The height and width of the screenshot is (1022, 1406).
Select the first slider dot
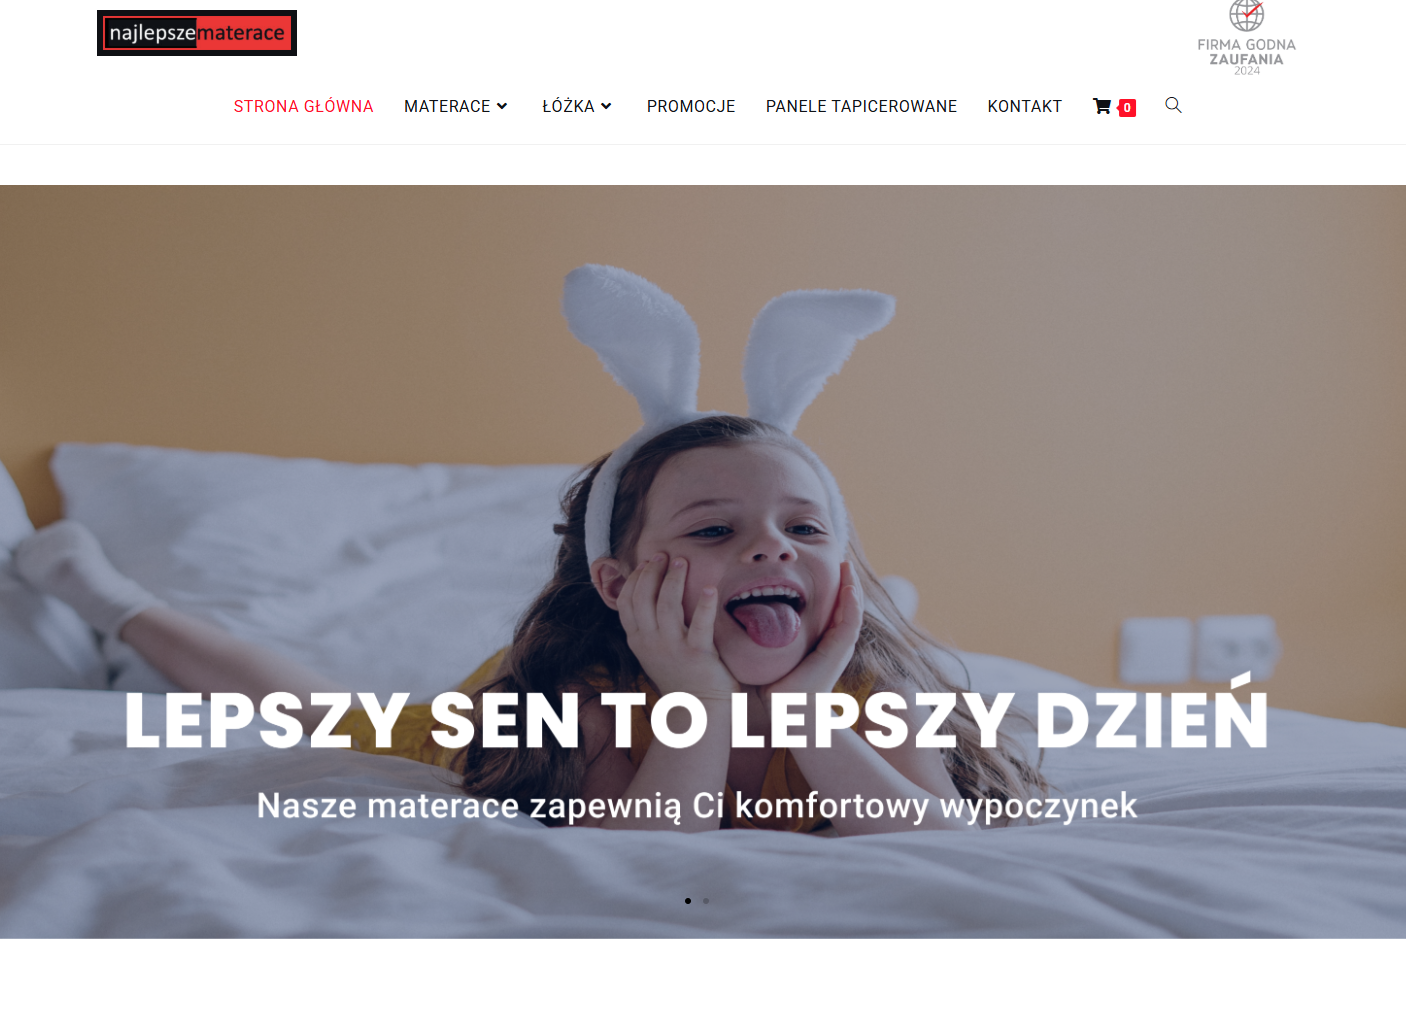click(x=688, y=901)
